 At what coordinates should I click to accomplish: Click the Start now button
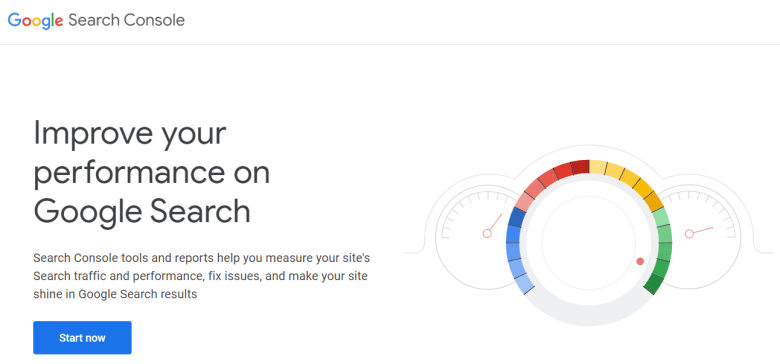[x=82, y=338]
